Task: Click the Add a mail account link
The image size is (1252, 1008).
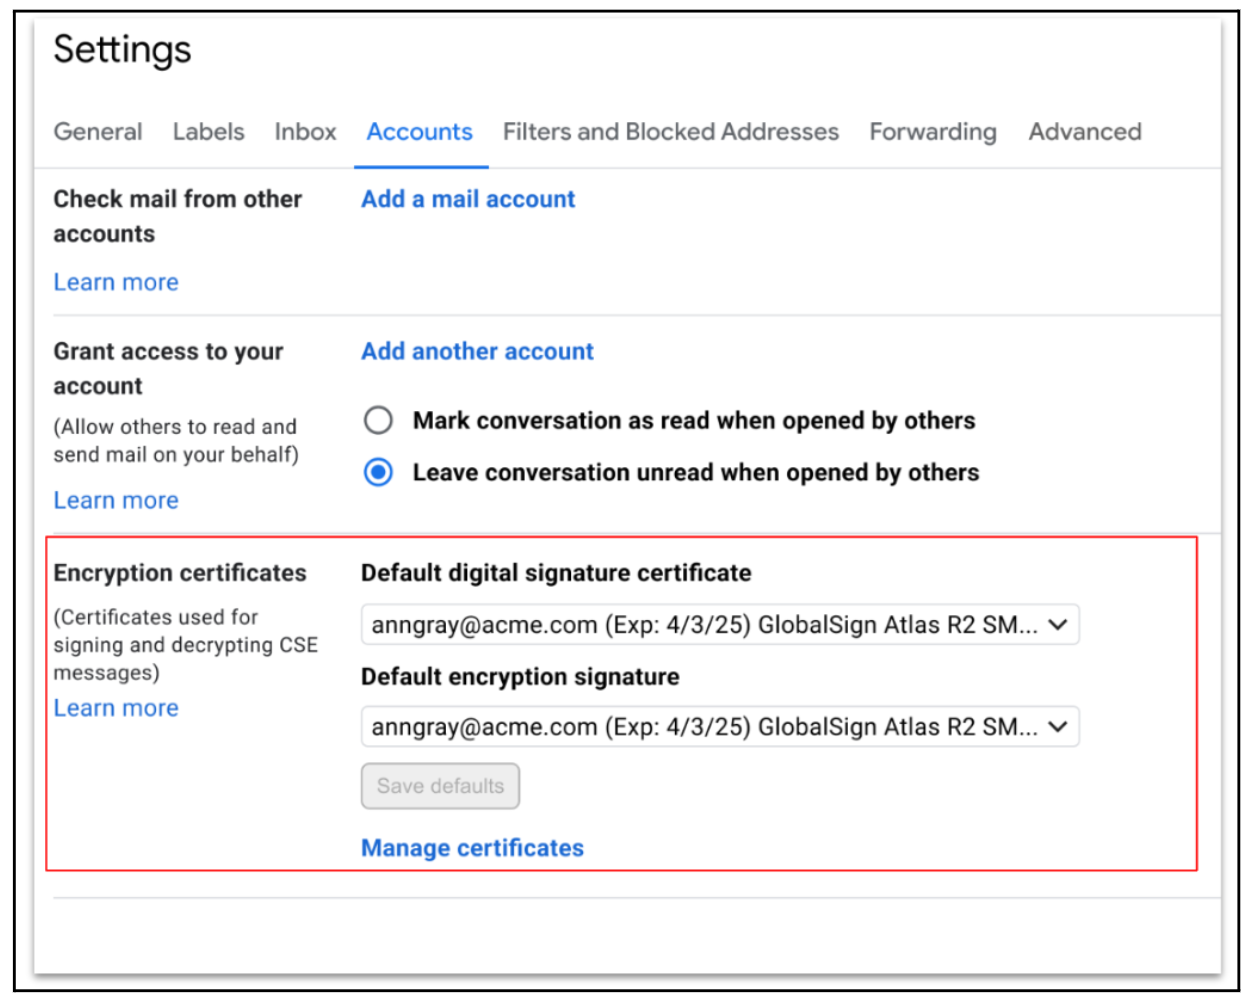Action: point(468,199)
